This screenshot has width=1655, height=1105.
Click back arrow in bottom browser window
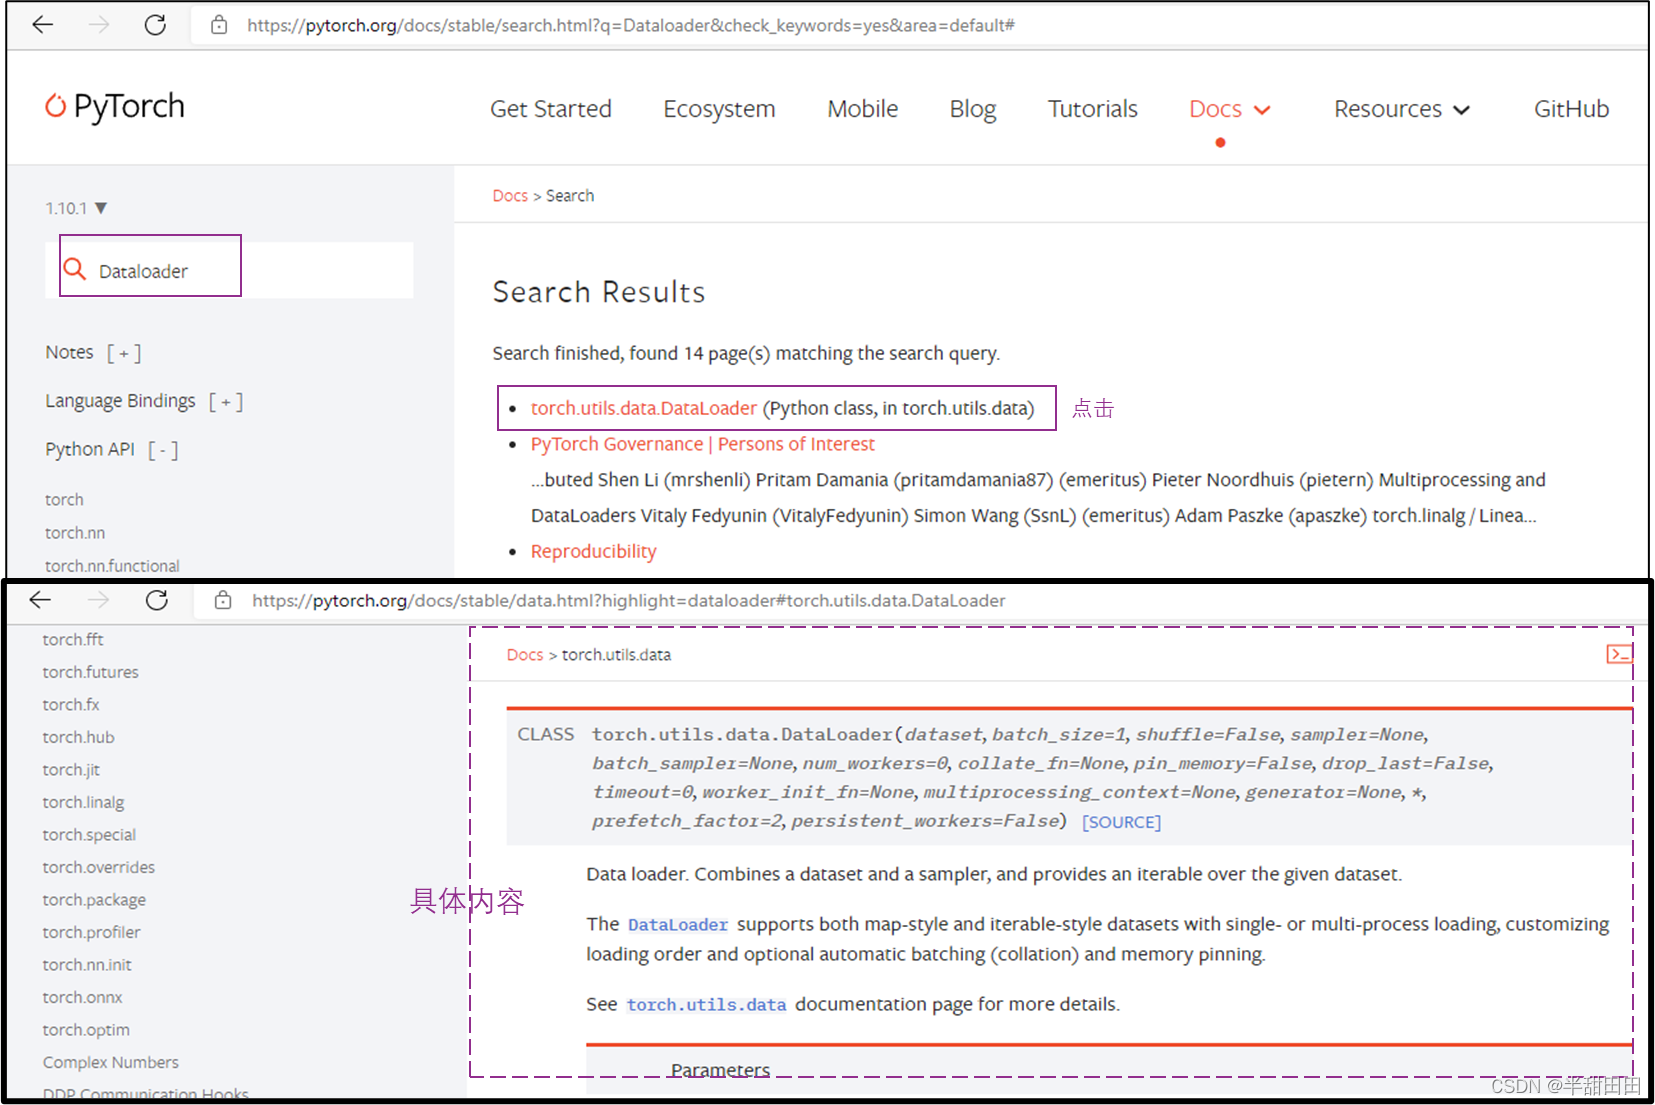40,600
